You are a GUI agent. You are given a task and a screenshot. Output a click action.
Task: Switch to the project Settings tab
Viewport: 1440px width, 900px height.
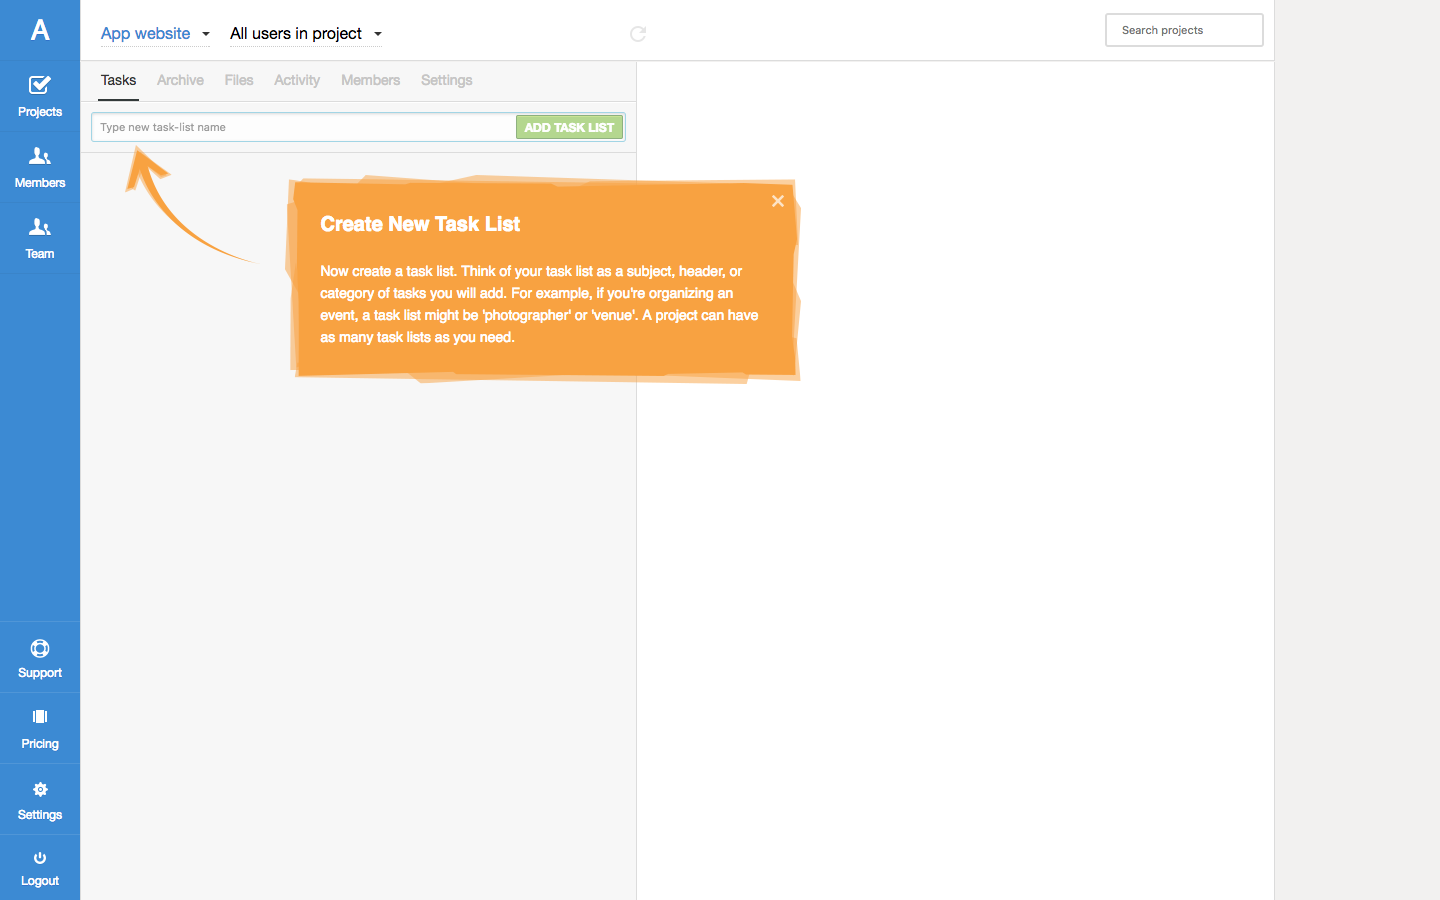pyautogui.click(x=446, y=80)
